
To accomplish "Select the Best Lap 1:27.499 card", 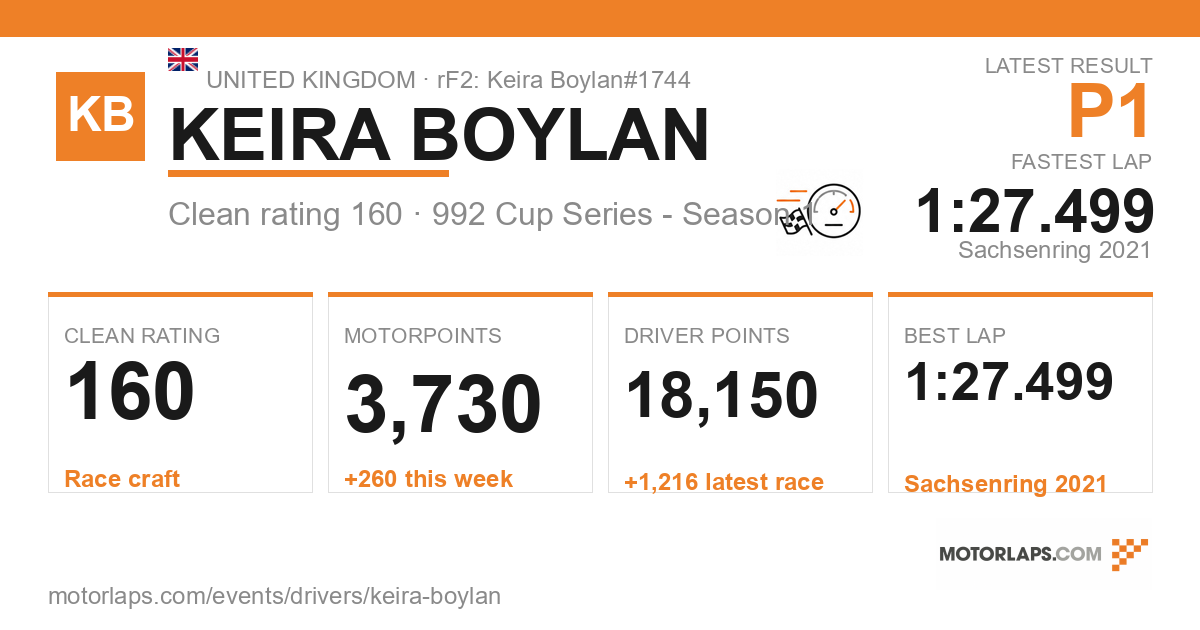I will tap(1020, 393).
